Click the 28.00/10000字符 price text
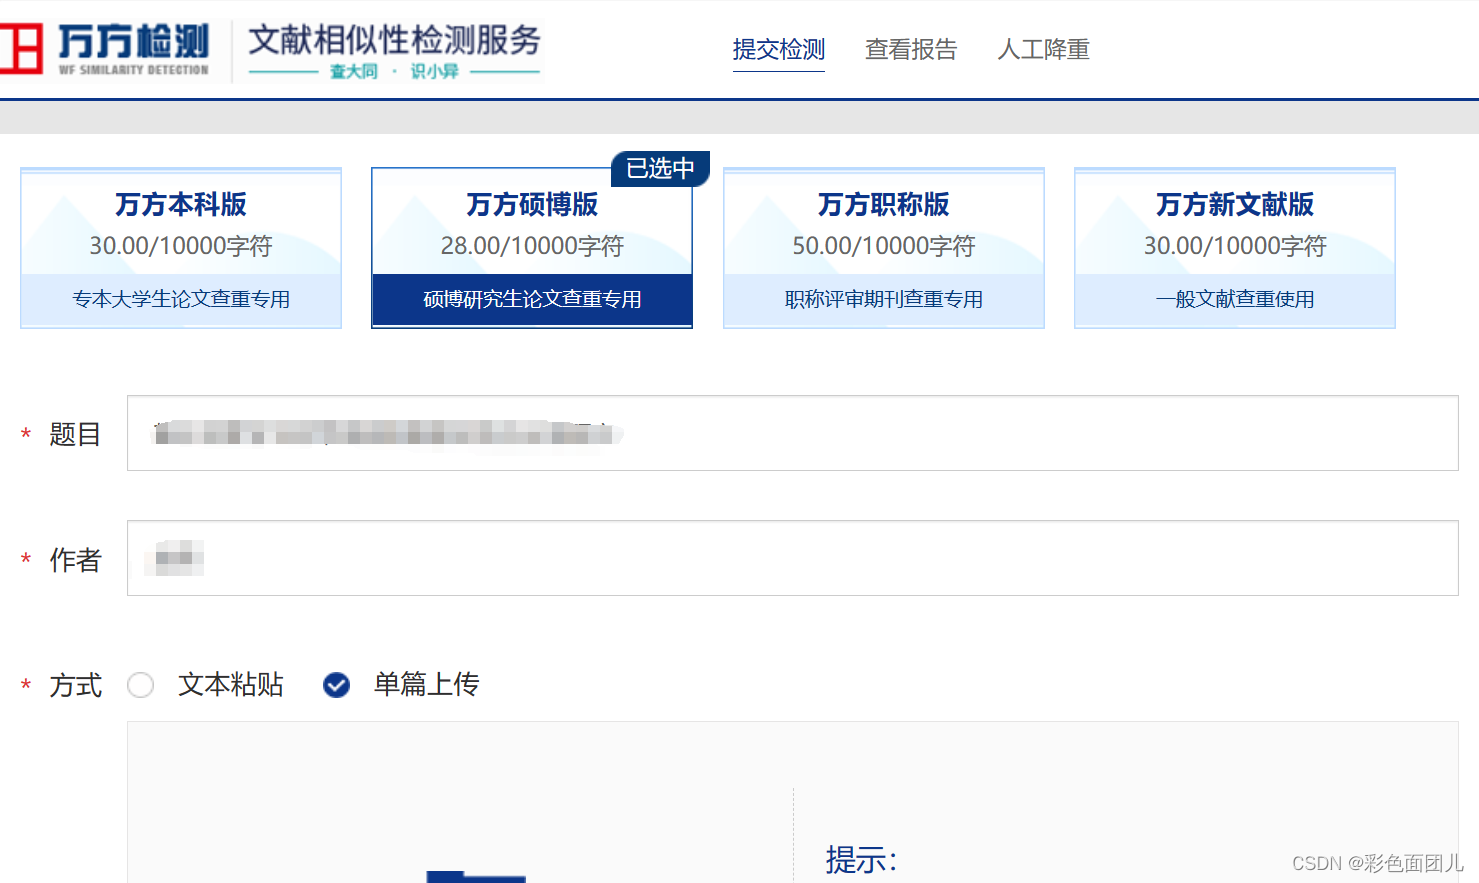 (532, 246)
